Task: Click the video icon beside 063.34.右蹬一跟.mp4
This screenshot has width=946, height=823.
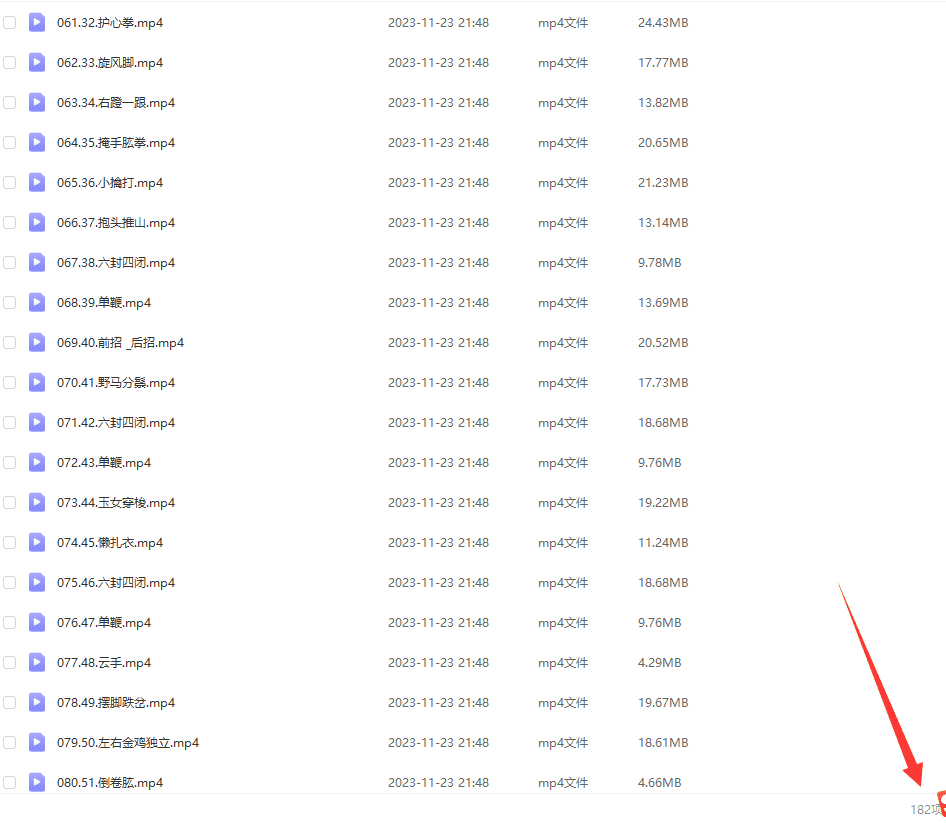Action: [x=37, y=102]
